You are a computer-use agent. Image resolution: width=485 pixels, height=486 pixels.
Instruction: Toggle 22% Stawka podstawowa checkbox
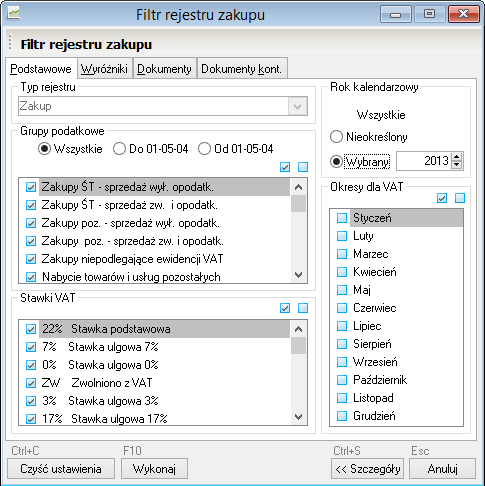click(x=31, y=329)
